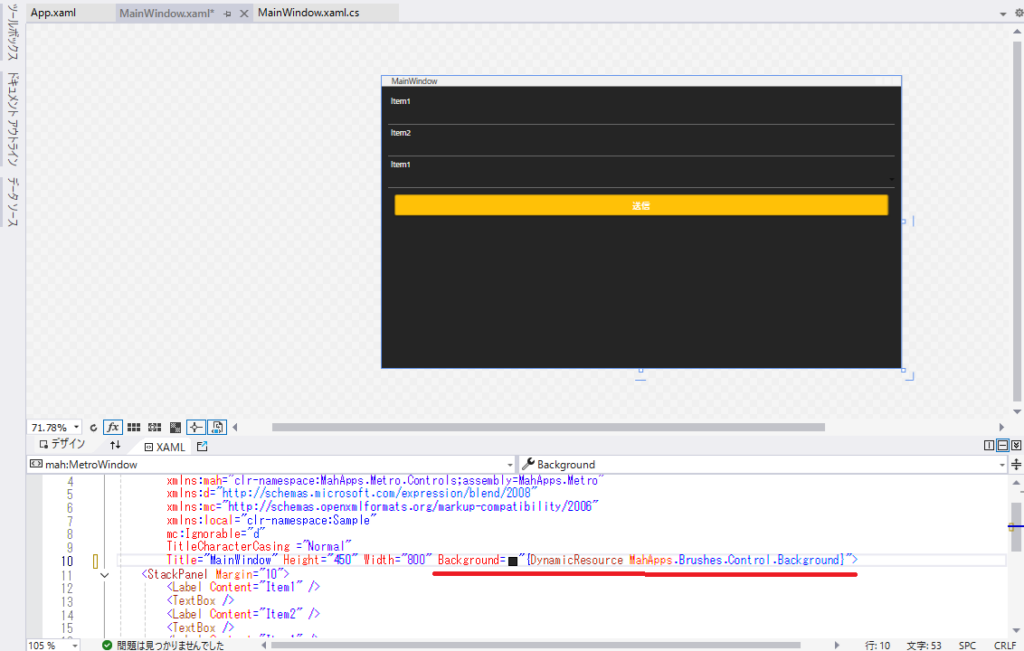Click the 行: 10 status indicator

click(x=877, y=645)
